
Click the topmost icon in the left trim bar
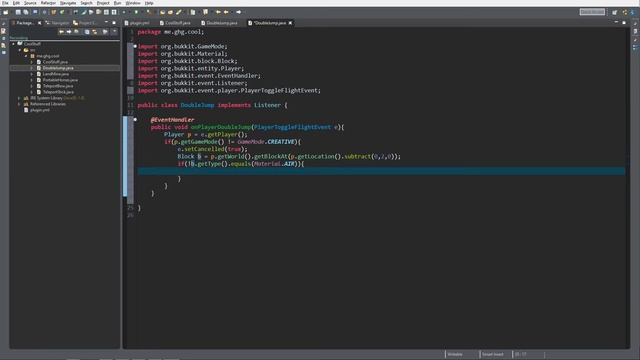tap(3, 23)
